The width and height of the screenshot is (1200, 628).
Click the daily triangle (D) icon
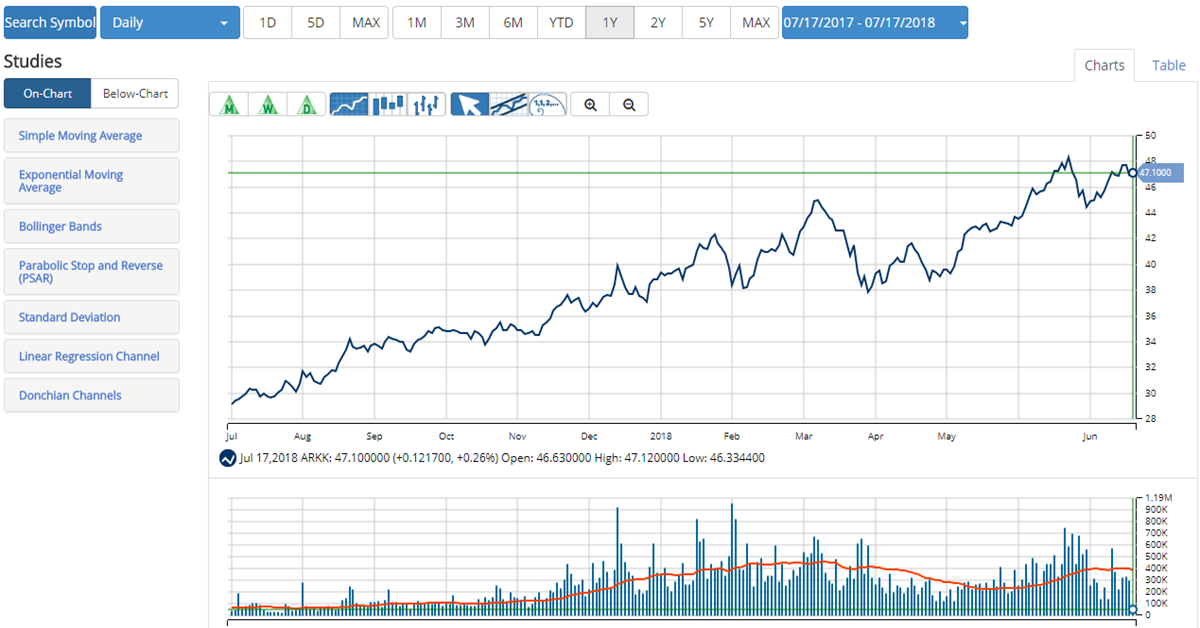point(307,104)
